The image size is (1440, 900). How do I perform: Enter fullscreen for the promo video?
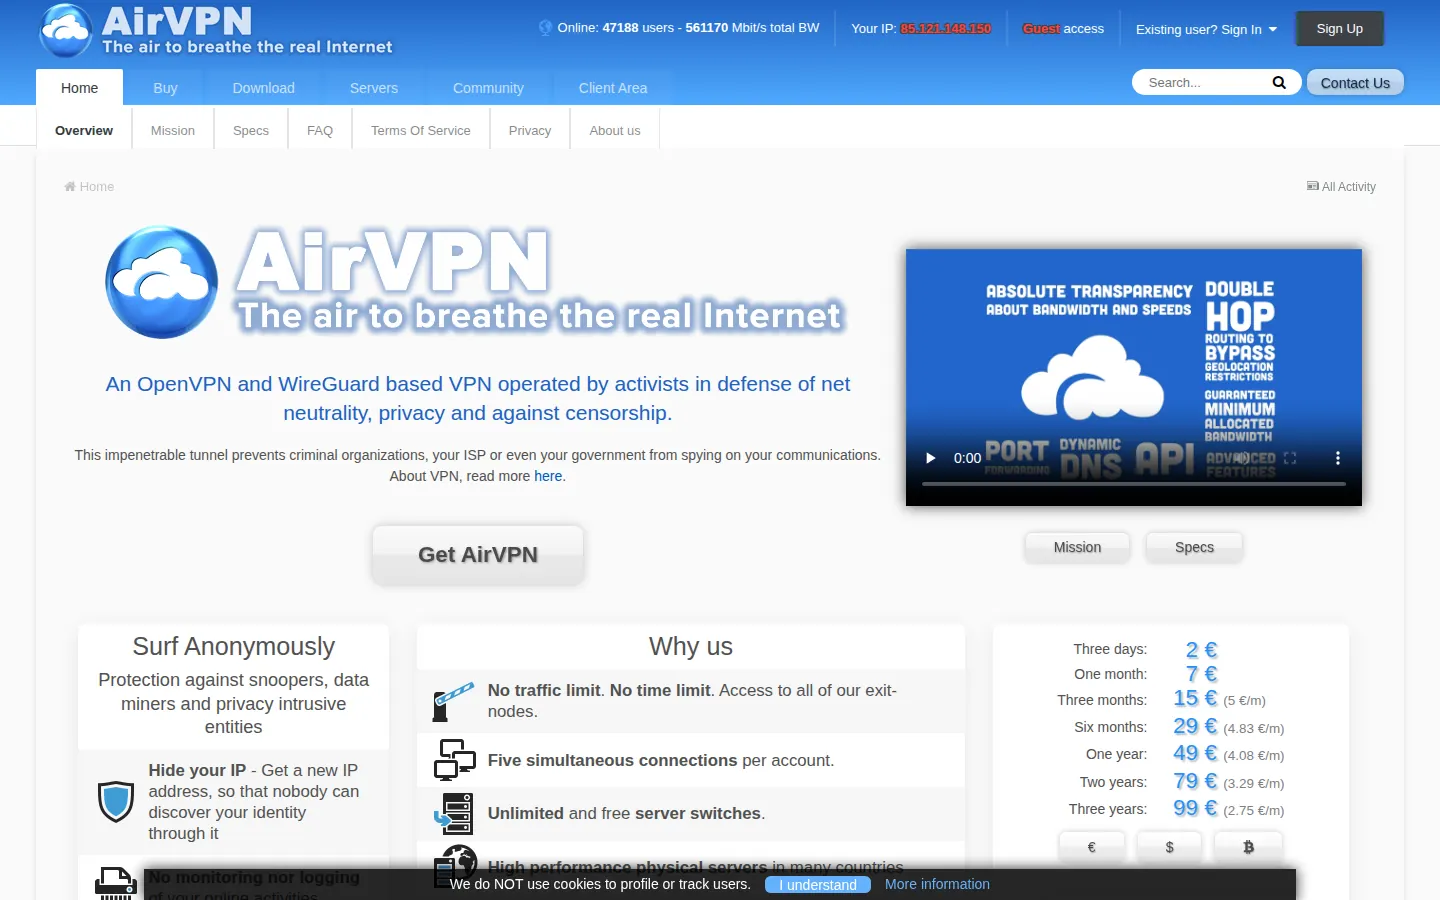pyautogui.click(x=1290, y=458)
